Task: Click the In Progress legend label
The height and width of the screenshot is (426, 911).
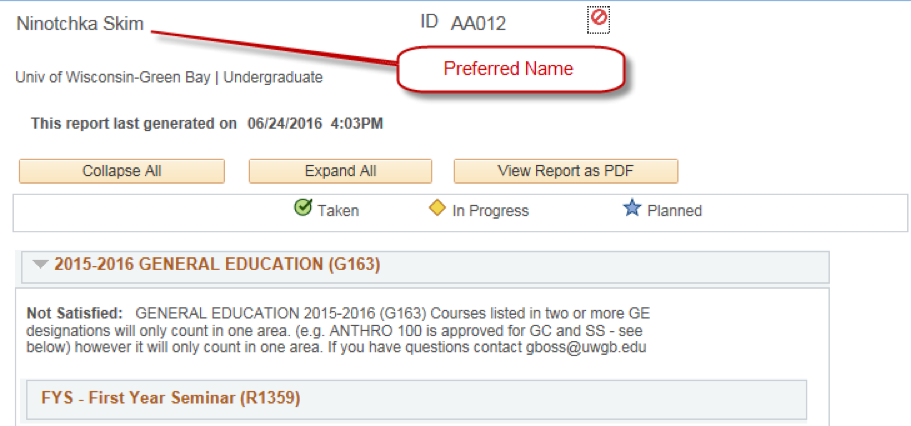Action: pos(490,211)
